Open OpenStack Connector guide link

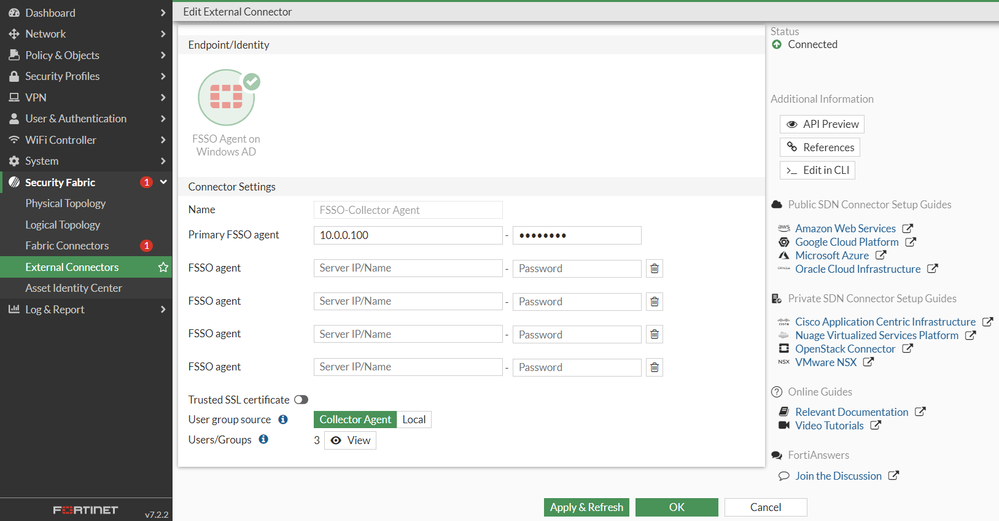(845, 349)
